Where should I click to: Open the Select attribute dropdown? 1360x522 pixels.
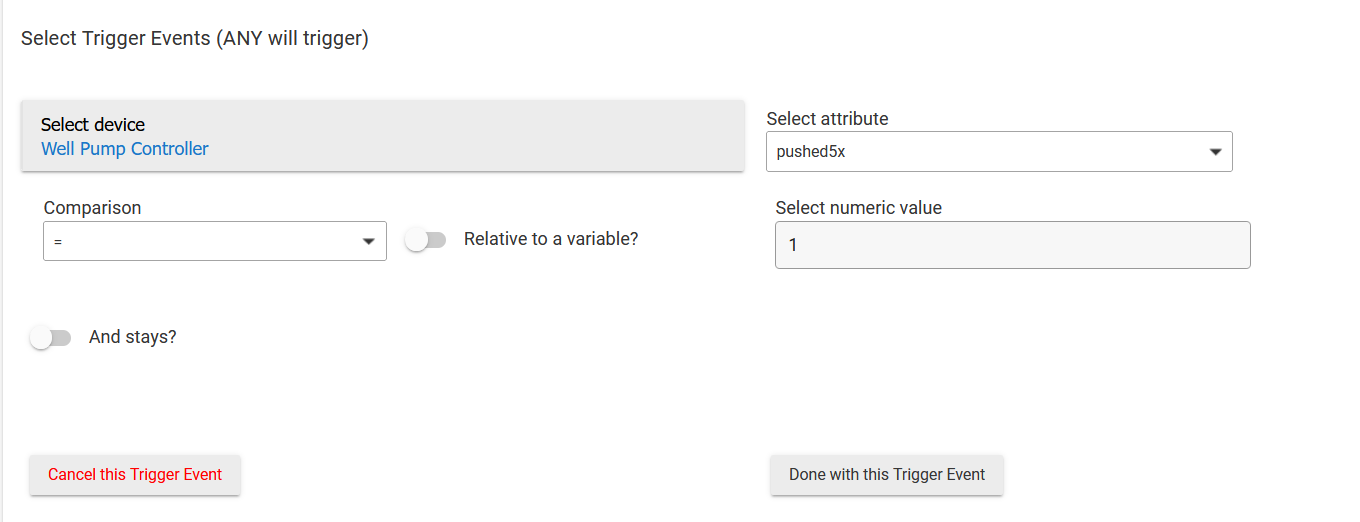point(998,152)
